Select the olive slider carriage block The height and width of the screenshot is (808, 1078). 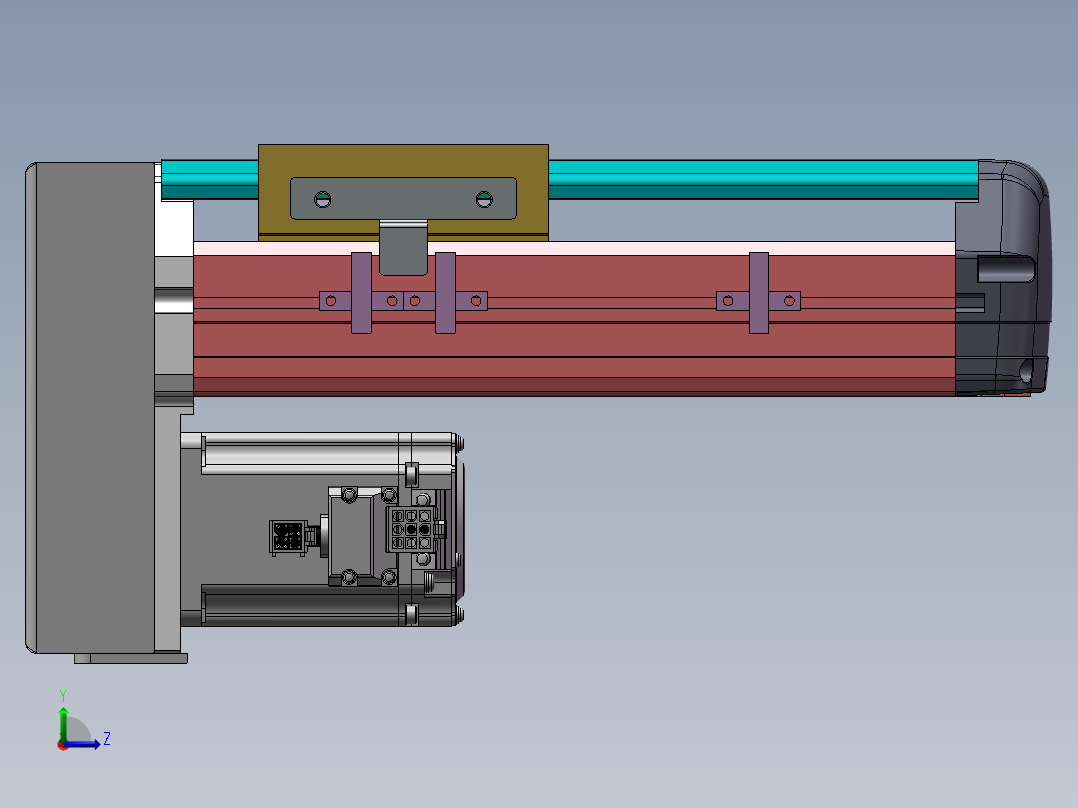[x=403, y=162]
